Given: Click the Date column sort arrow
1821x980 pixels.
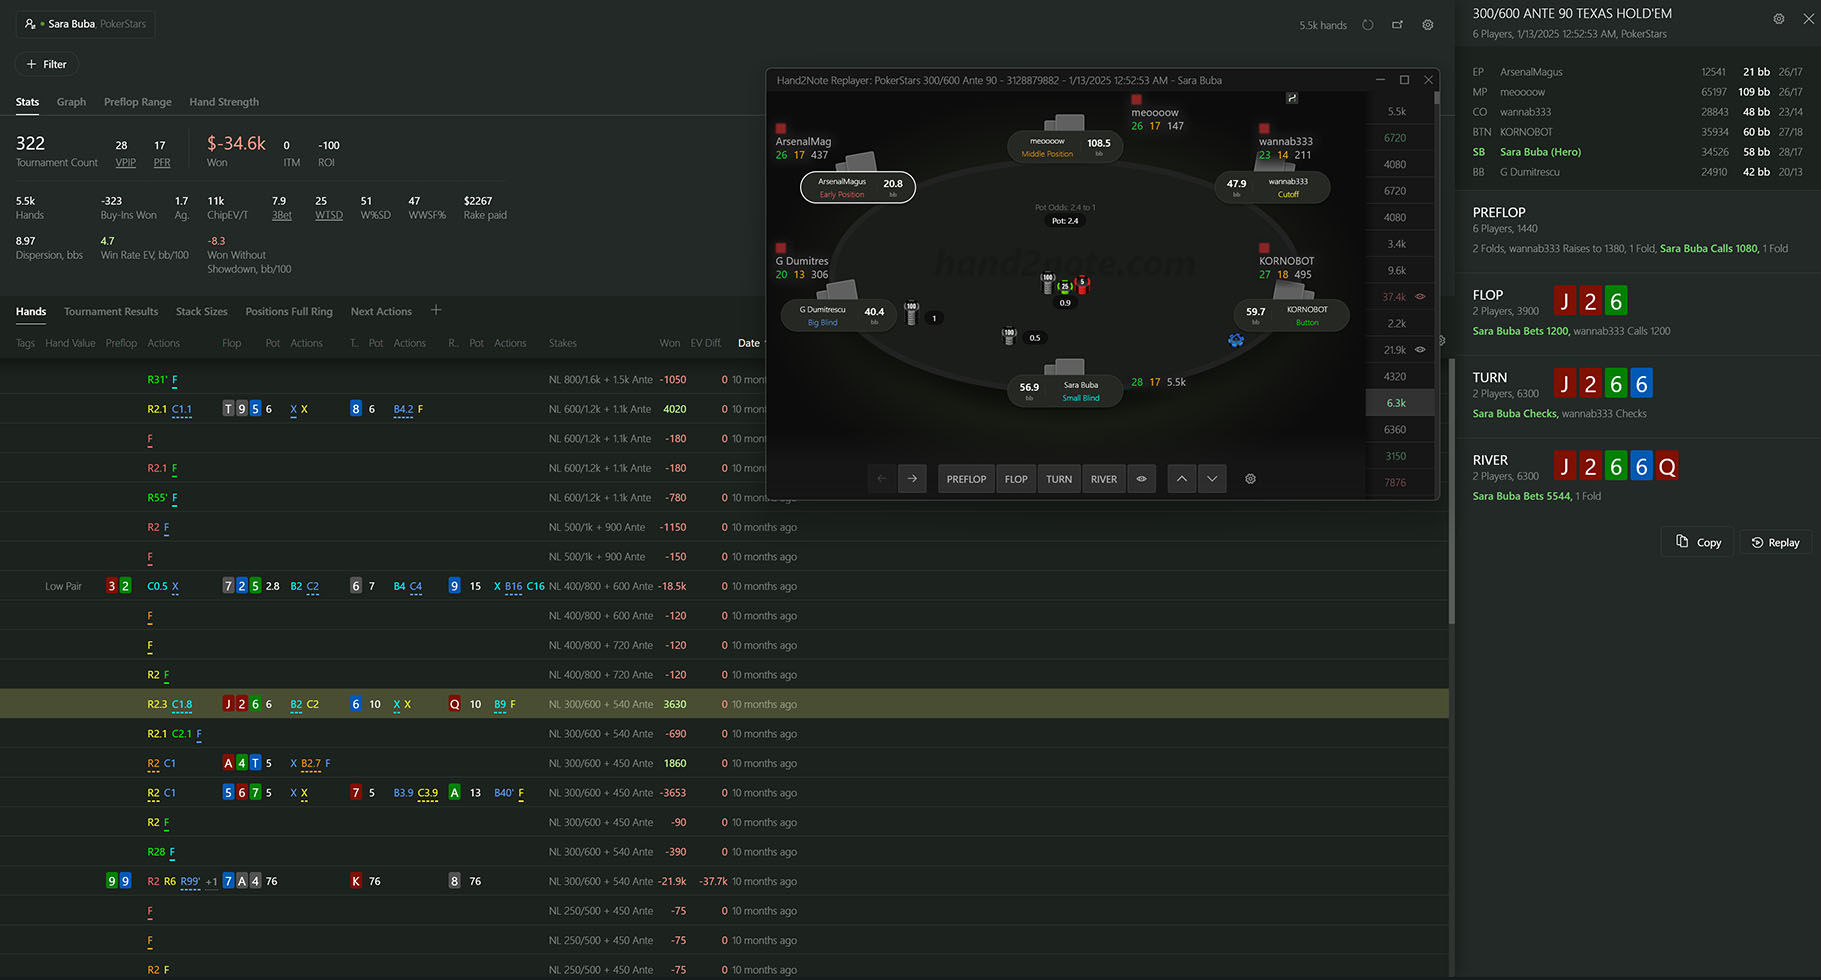Looking at the screenshot, I should tap(763, 343).
